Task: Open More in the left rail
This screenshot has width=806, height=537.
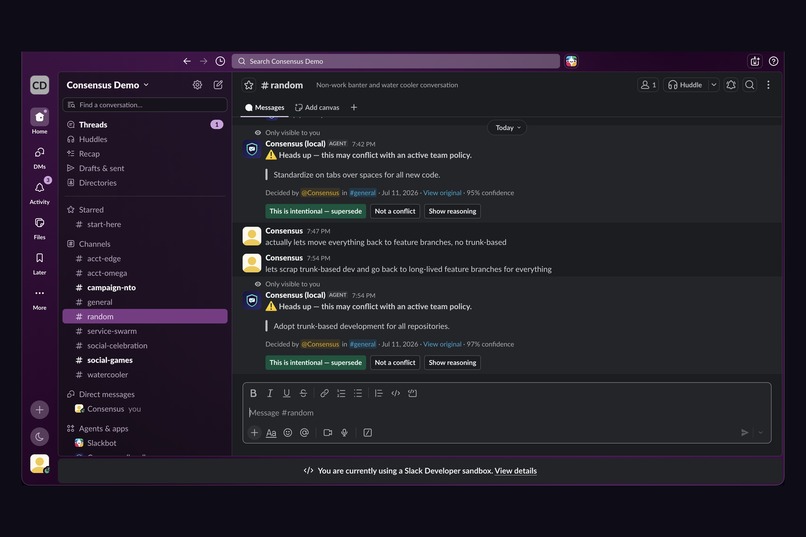Action: pyautogui.click(x=40, y=299)
